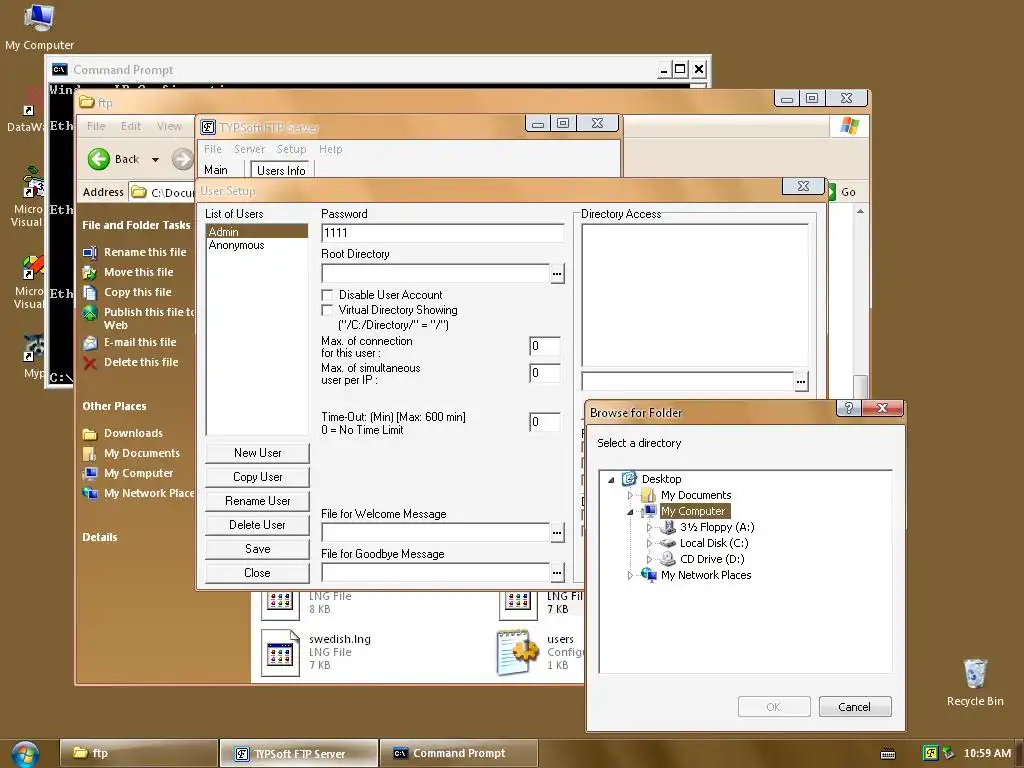Focus the Password field
The height and width of the screenshot is (768, 1024).
pos(443,233)
